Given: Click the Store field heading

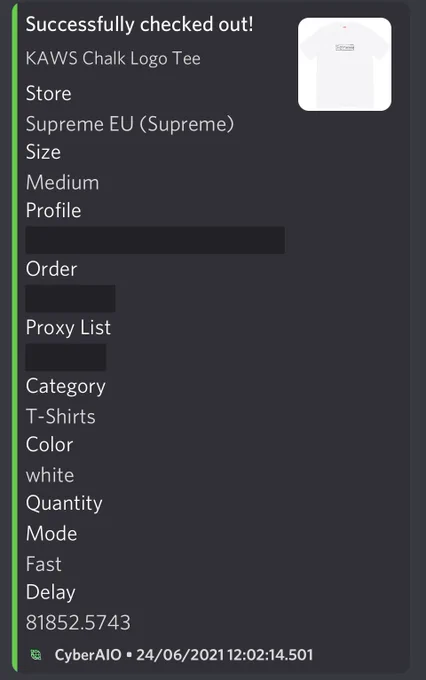Looking at the screenshot, I should [x=49, y=93].
